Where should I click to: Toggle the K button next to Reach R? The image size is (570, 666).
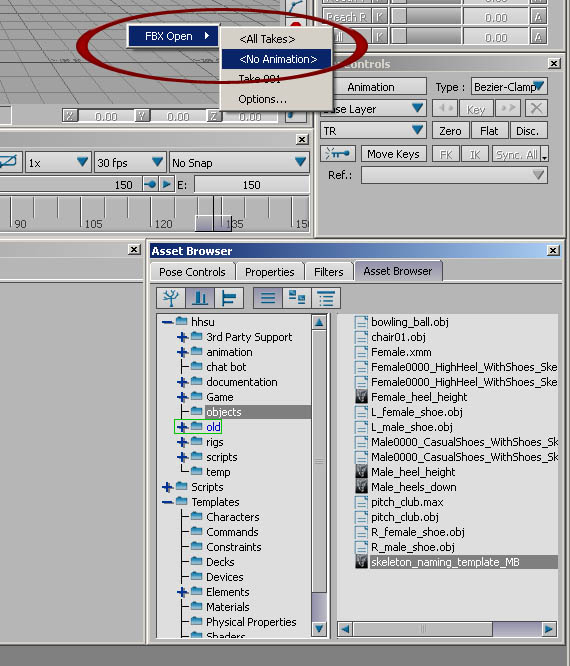[x=379, y=17]
